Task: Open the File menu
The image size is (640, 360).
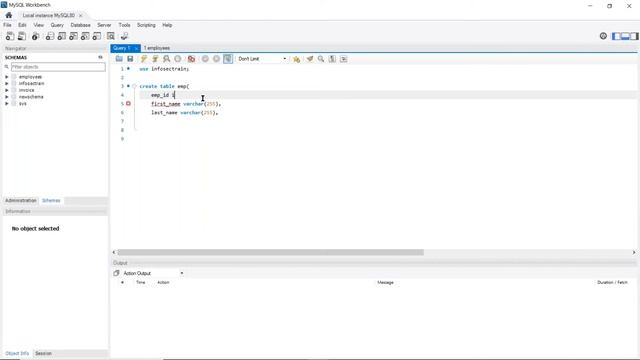Action: click(7, 25)
